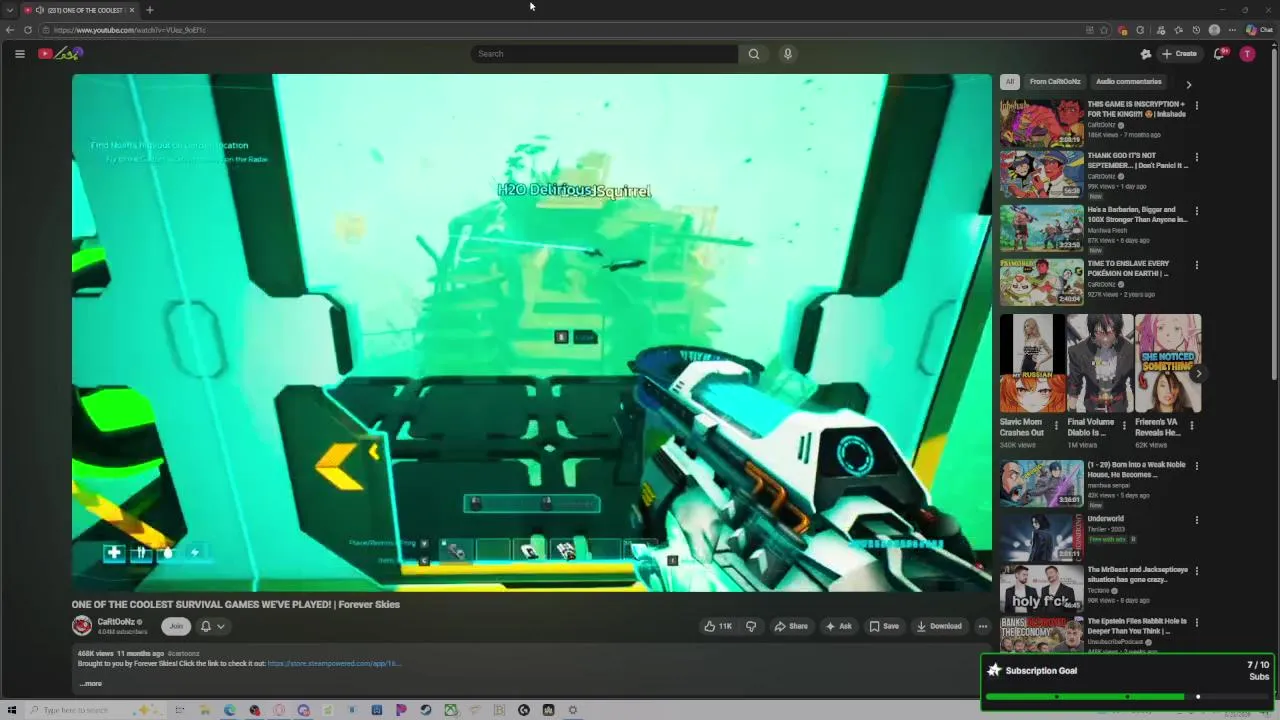Share the video
This screenshot has width=1280, height=720.
(x=791, y=626)
